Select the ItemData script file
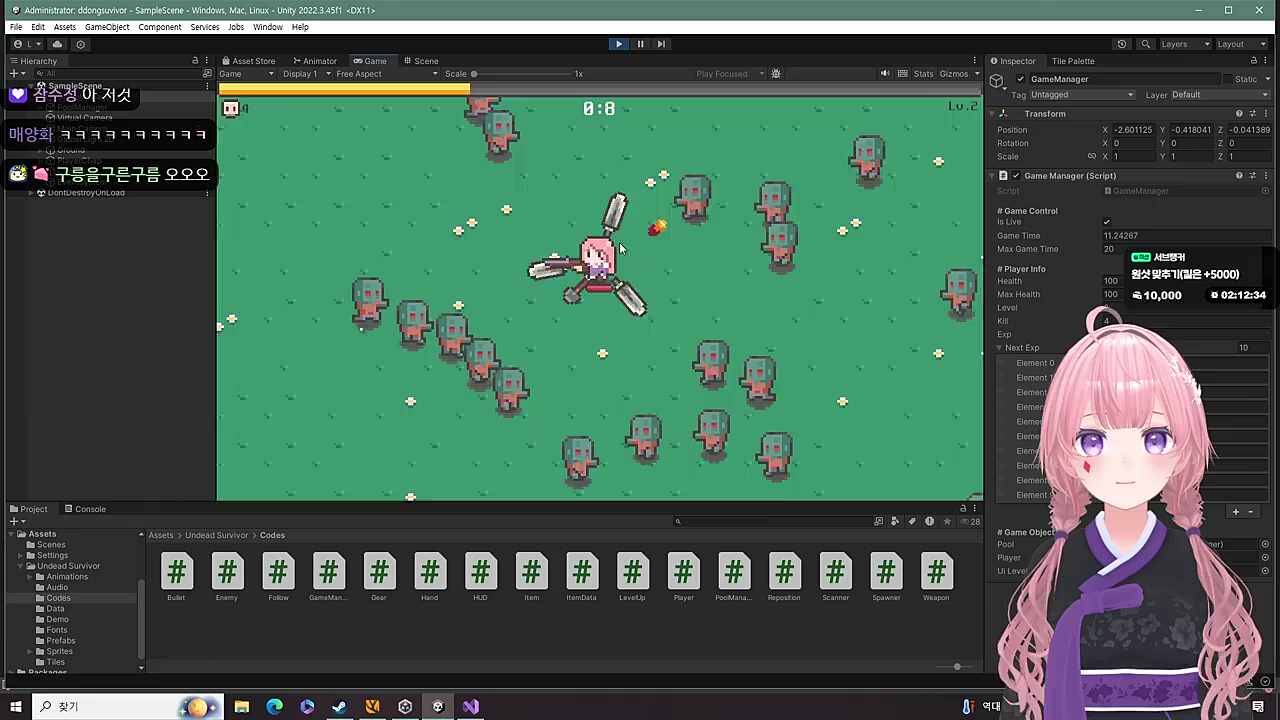This screenshot has width=1280, height=720. [x=582, y=578]
